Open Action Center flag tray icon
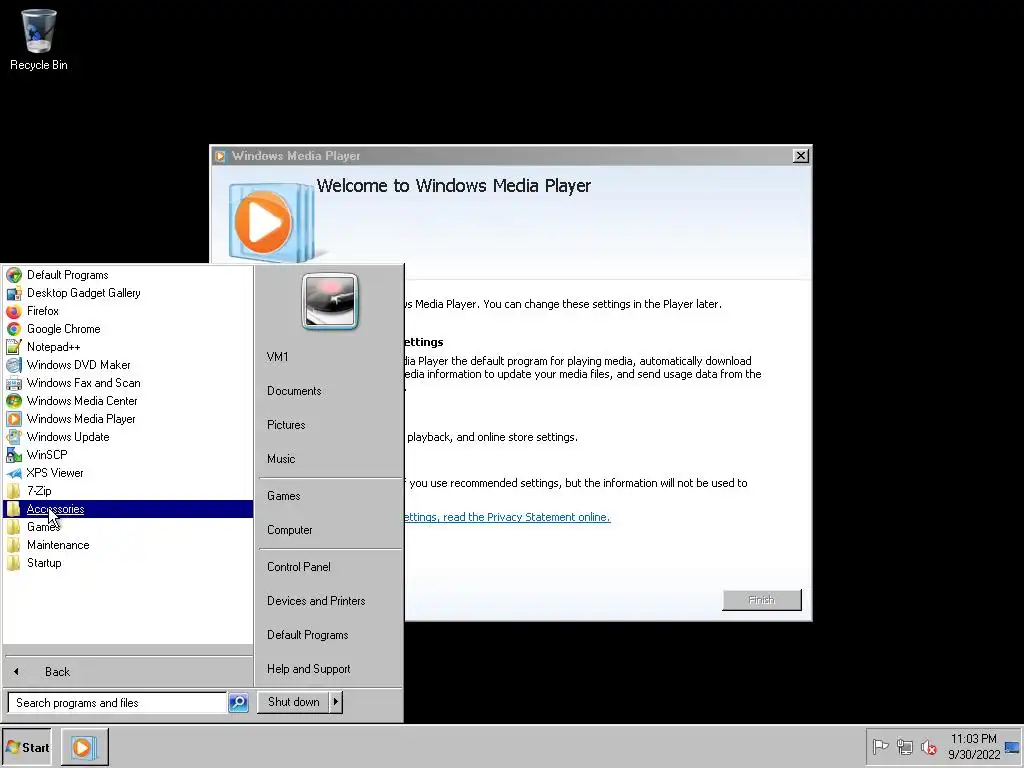 880,746
